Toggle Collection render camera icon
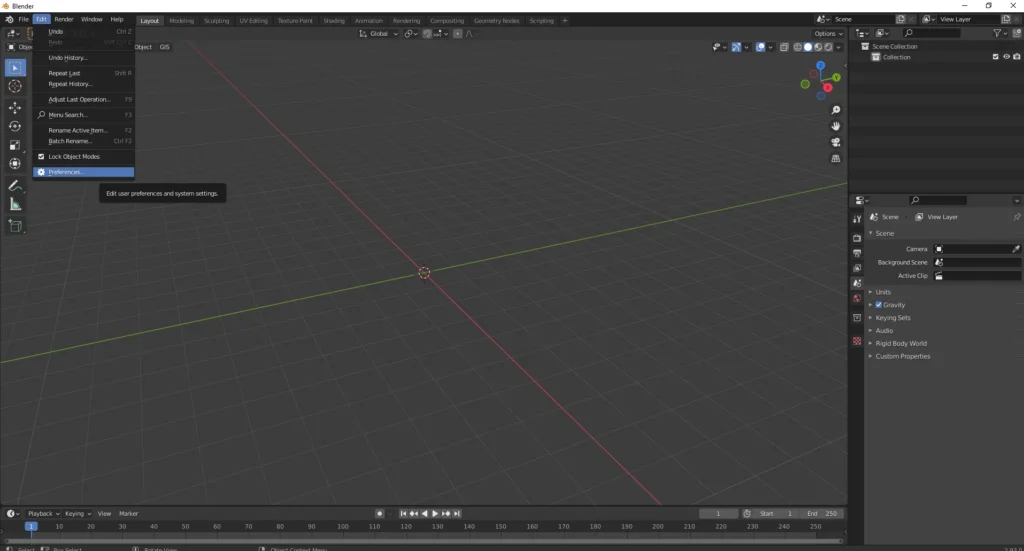Viewport: 1024px width, 551px height. pos(1016,57)
